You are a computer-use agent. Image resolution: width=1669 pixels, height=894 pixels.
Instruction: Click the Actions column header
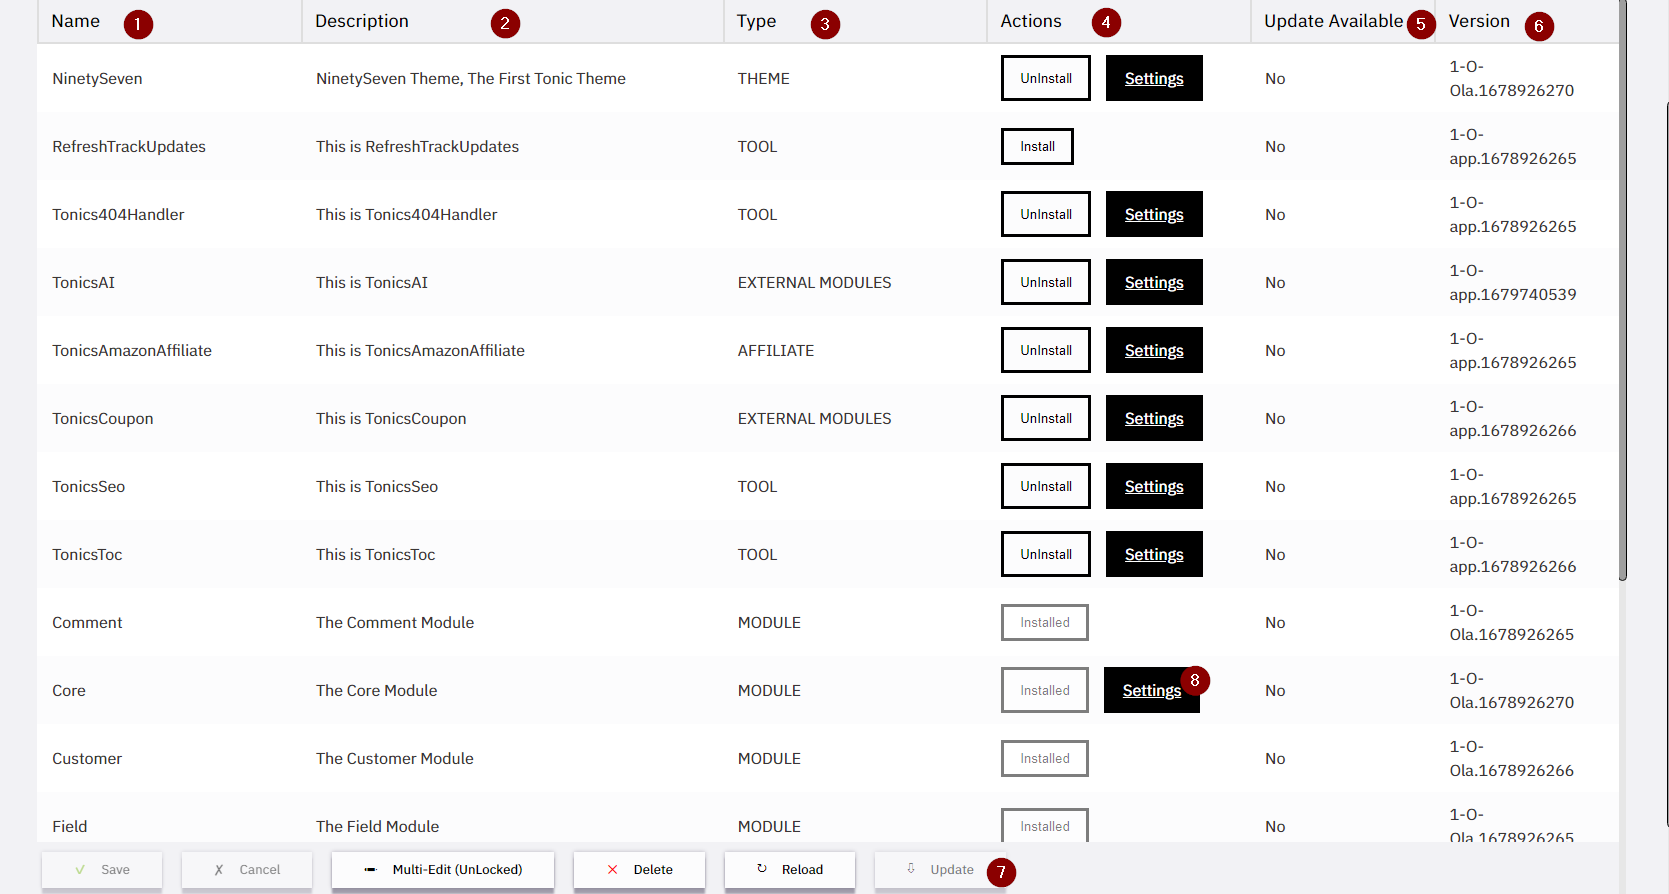point(1119,21)
